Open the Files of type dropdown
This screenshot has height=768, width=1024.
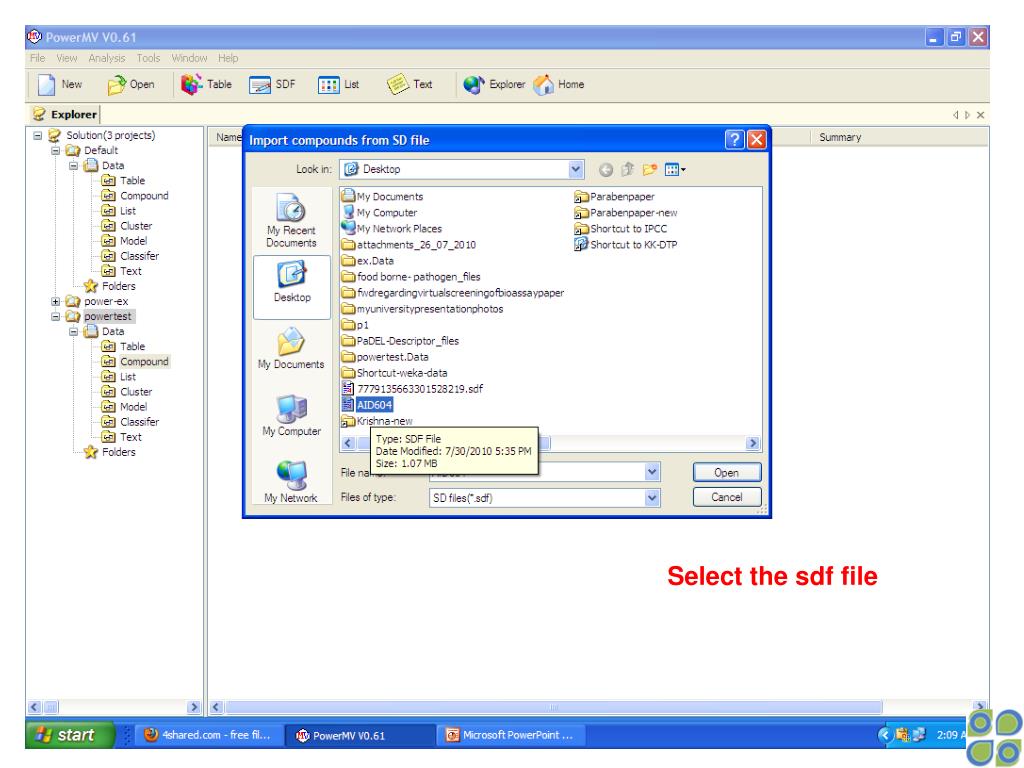click(652, 498)
